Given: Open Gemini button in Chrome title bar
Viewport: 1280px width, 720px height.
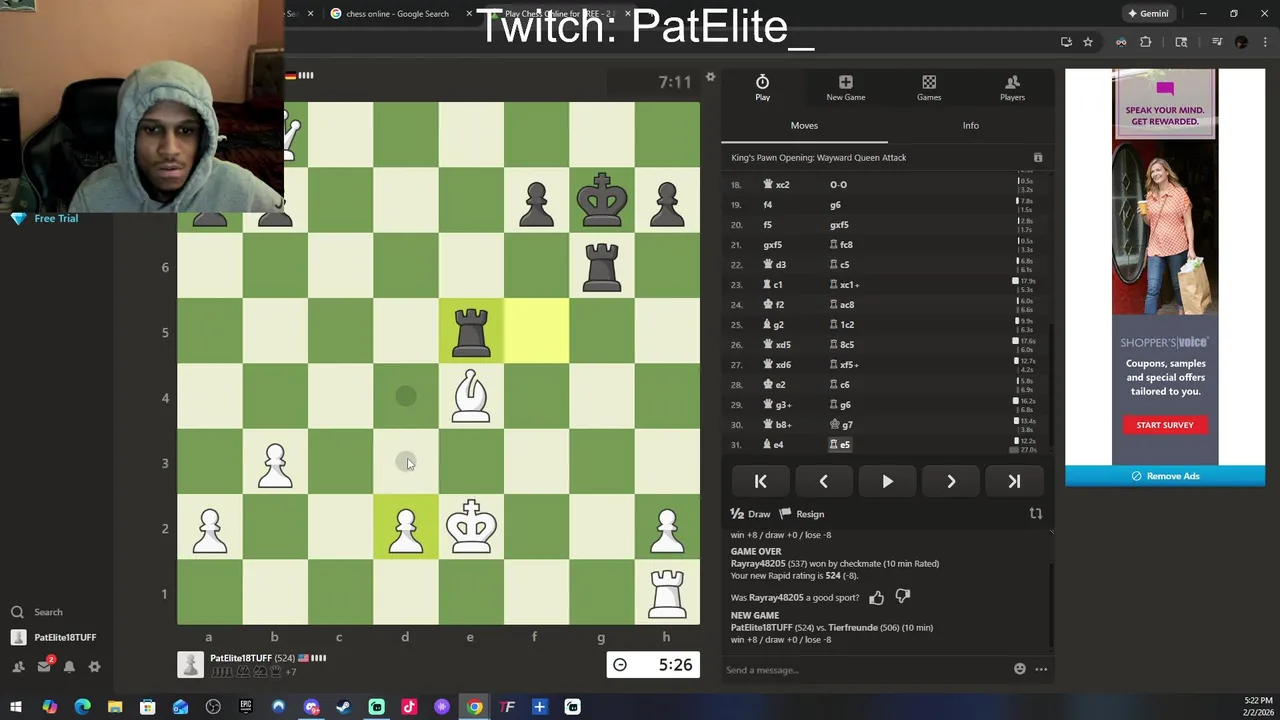Looking at the screenshot, I should click(x=1147, y=14).
